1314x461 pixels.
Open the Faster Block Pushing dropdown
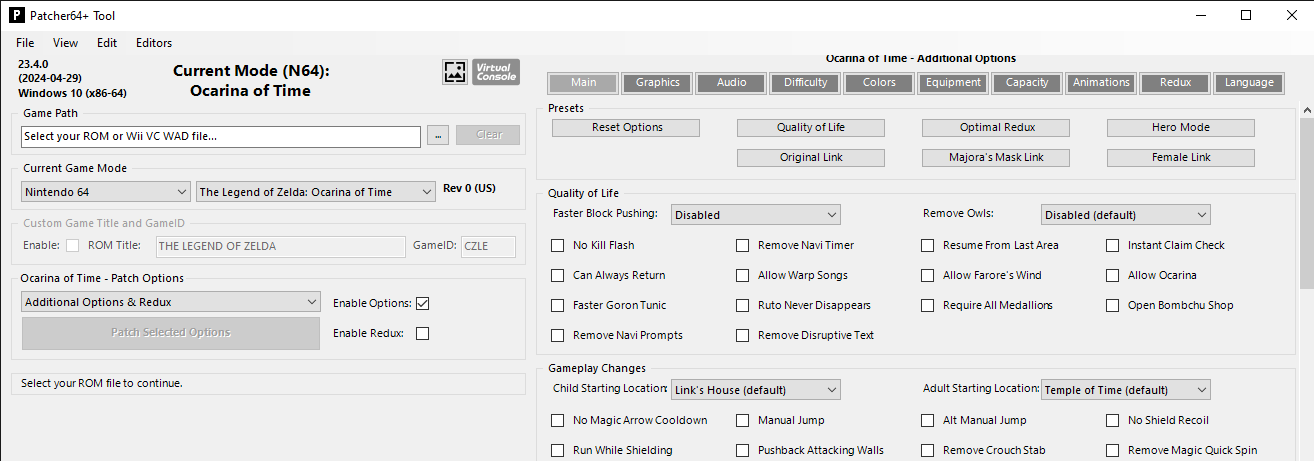pyautogui.click(x=756, y=215)
